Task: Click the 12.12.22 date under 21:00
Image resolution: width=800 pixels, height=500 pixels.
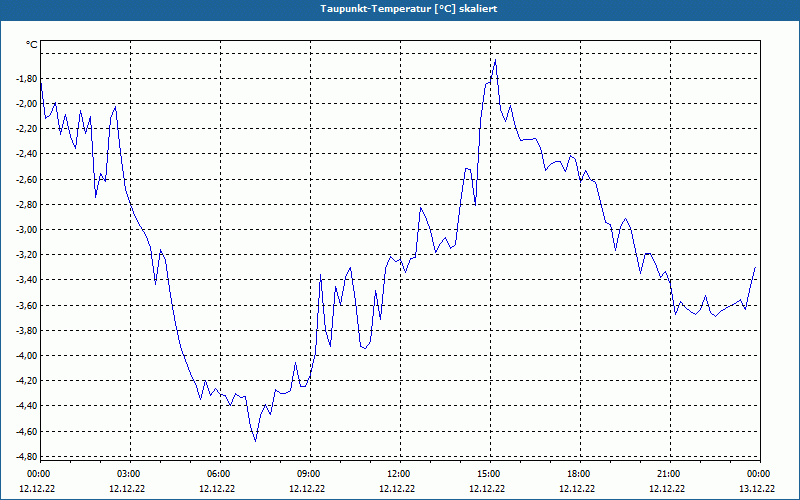Action: [x=667, y=489]
